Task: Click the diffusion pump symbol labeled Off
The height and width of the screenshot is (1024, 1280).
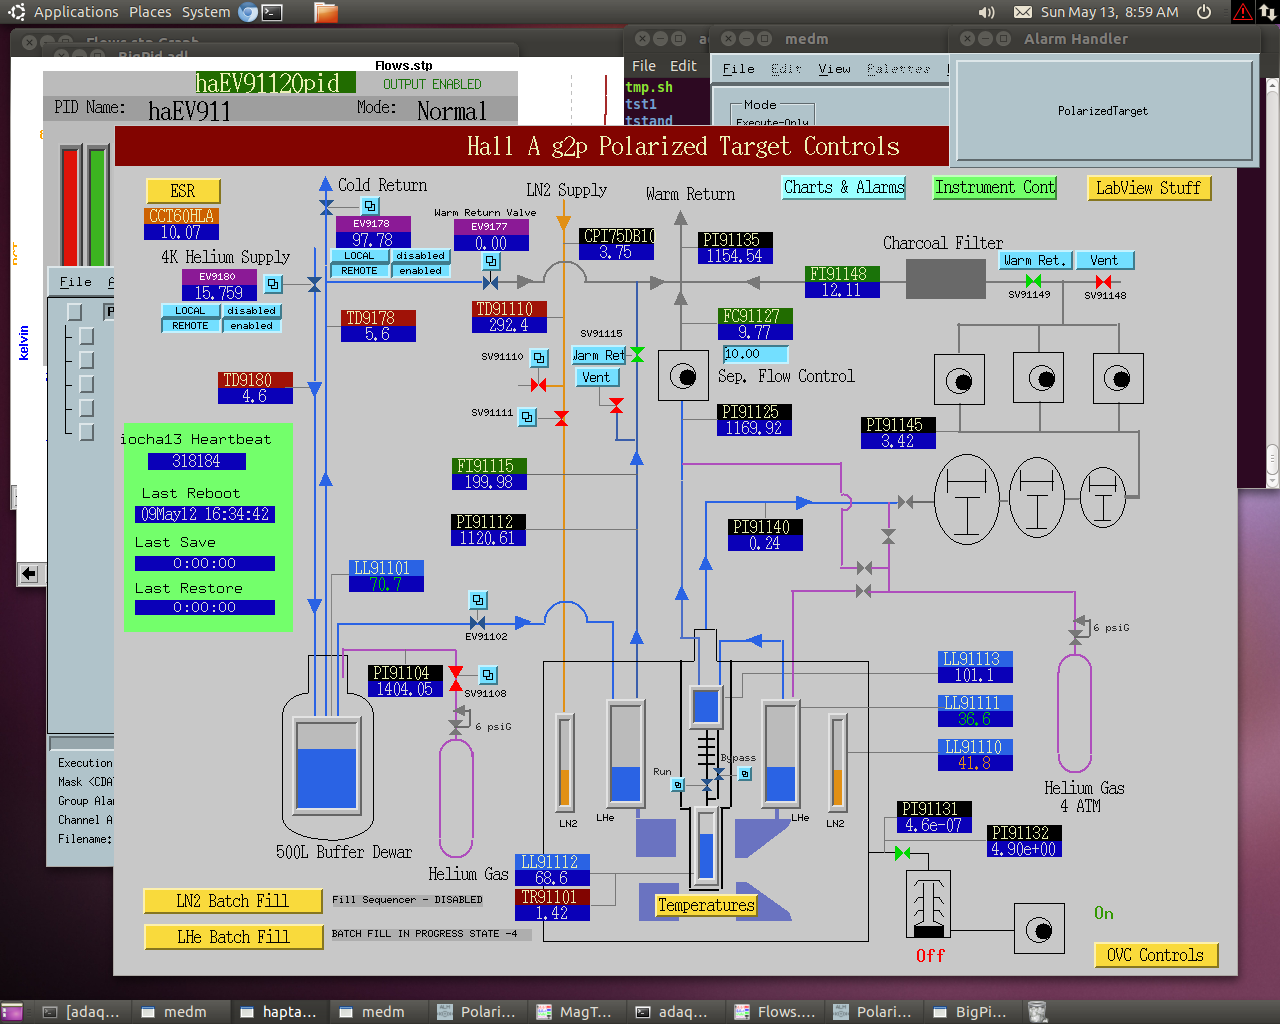Action: [x=928, y=905]
